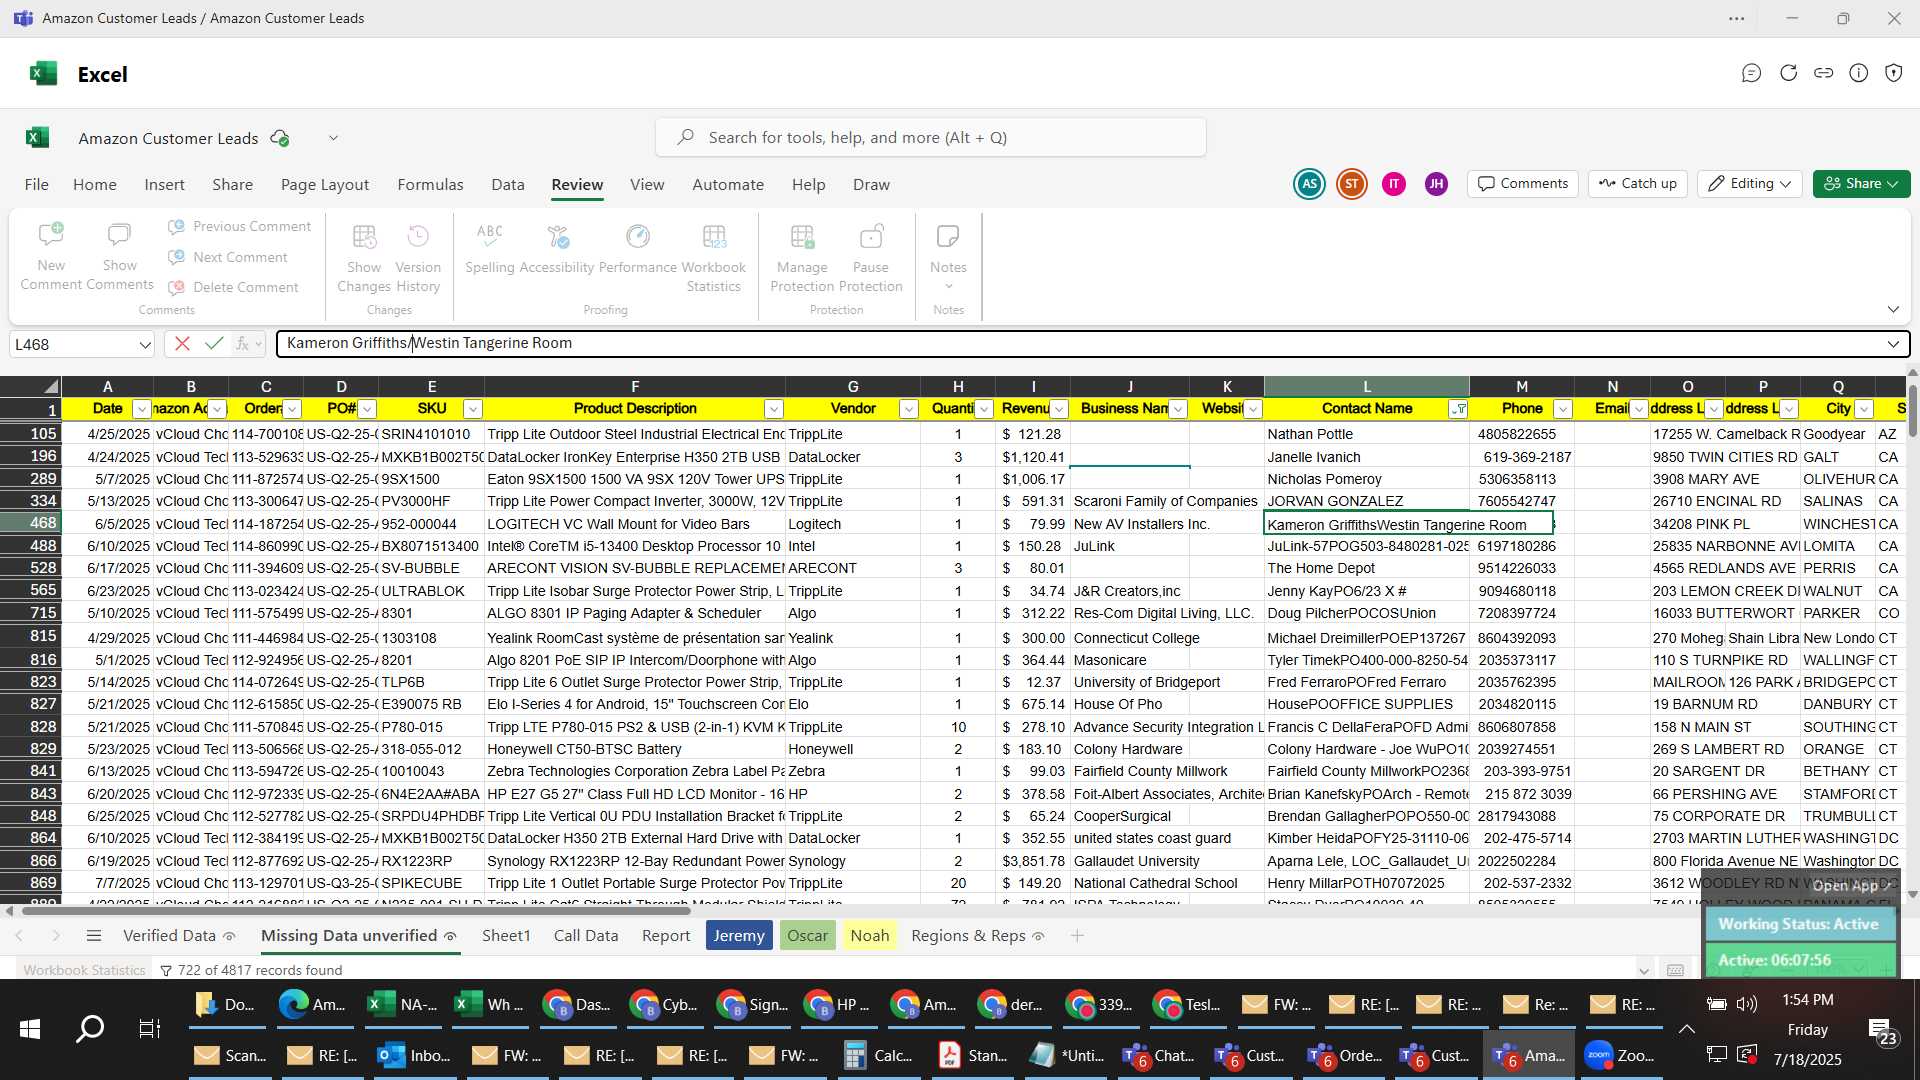1920x1080 pixels.
Task: Open the Revenue column filter dropdown
Action: (1059, 409)
